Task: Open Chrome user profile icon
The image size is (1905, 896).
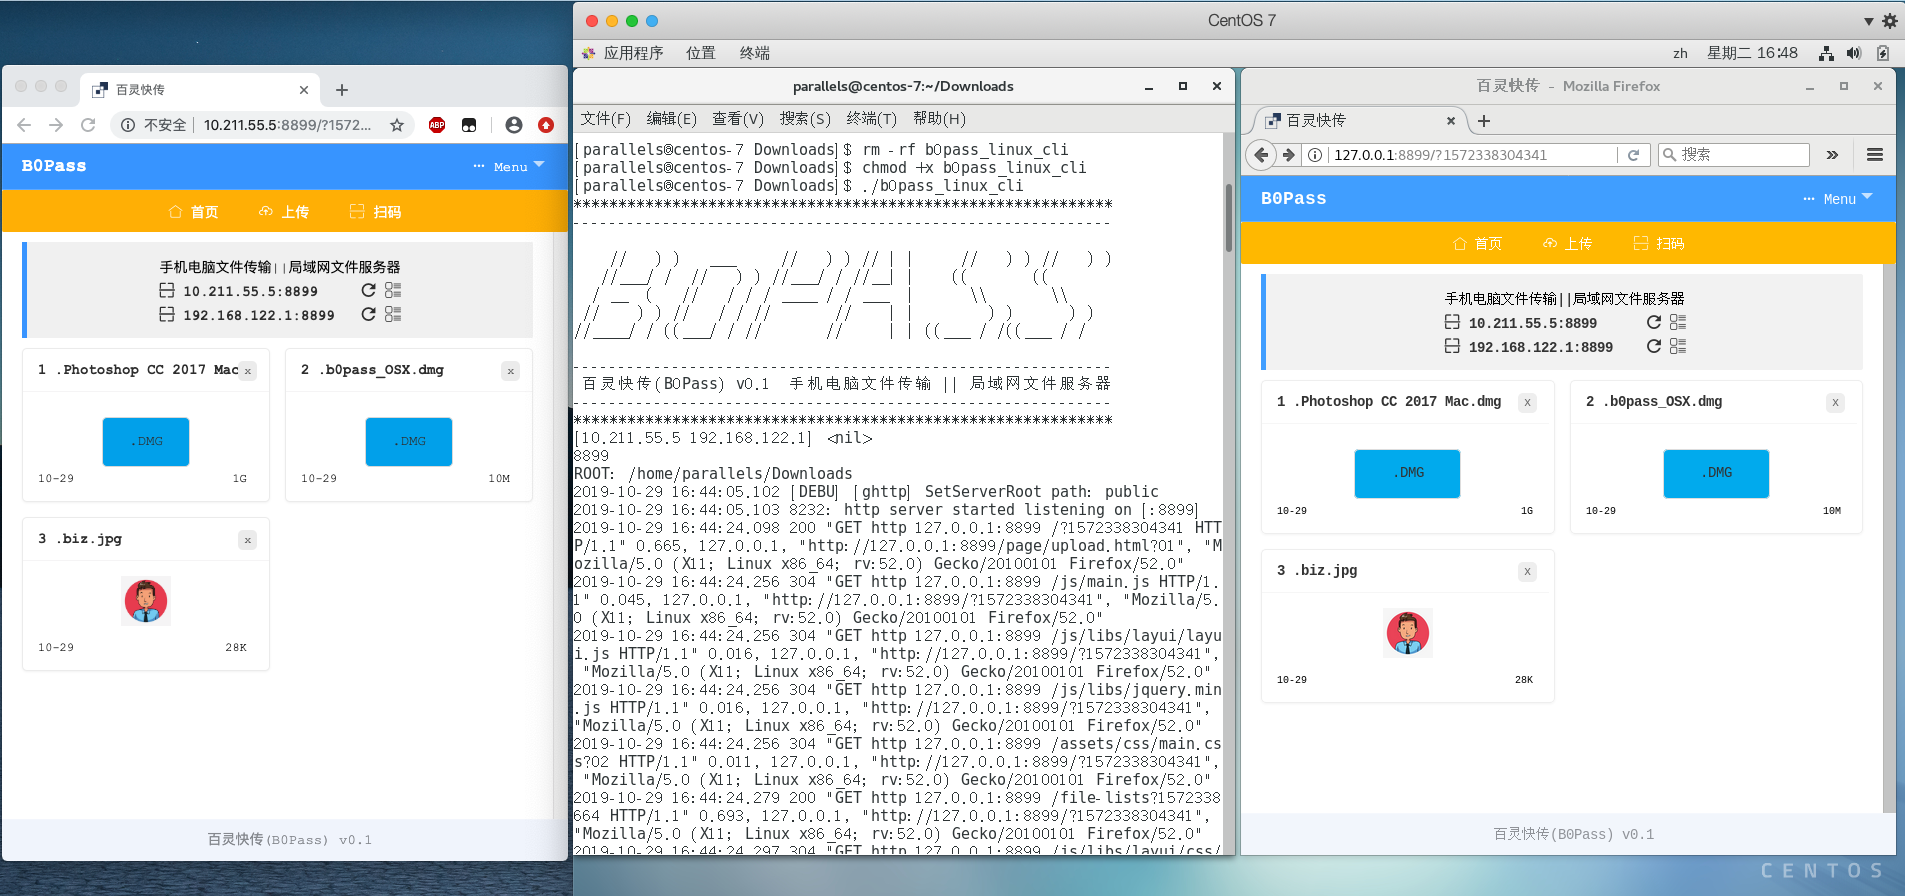Action: click(x=514, y=125)
